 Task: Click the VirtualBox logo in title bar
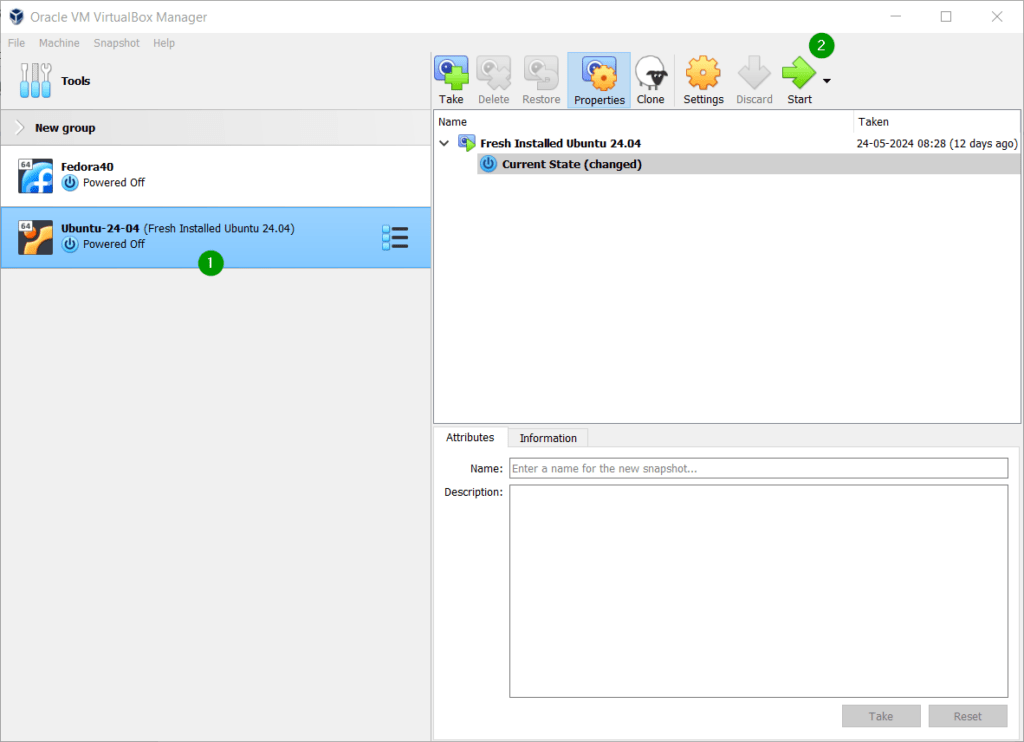[16, 16]
